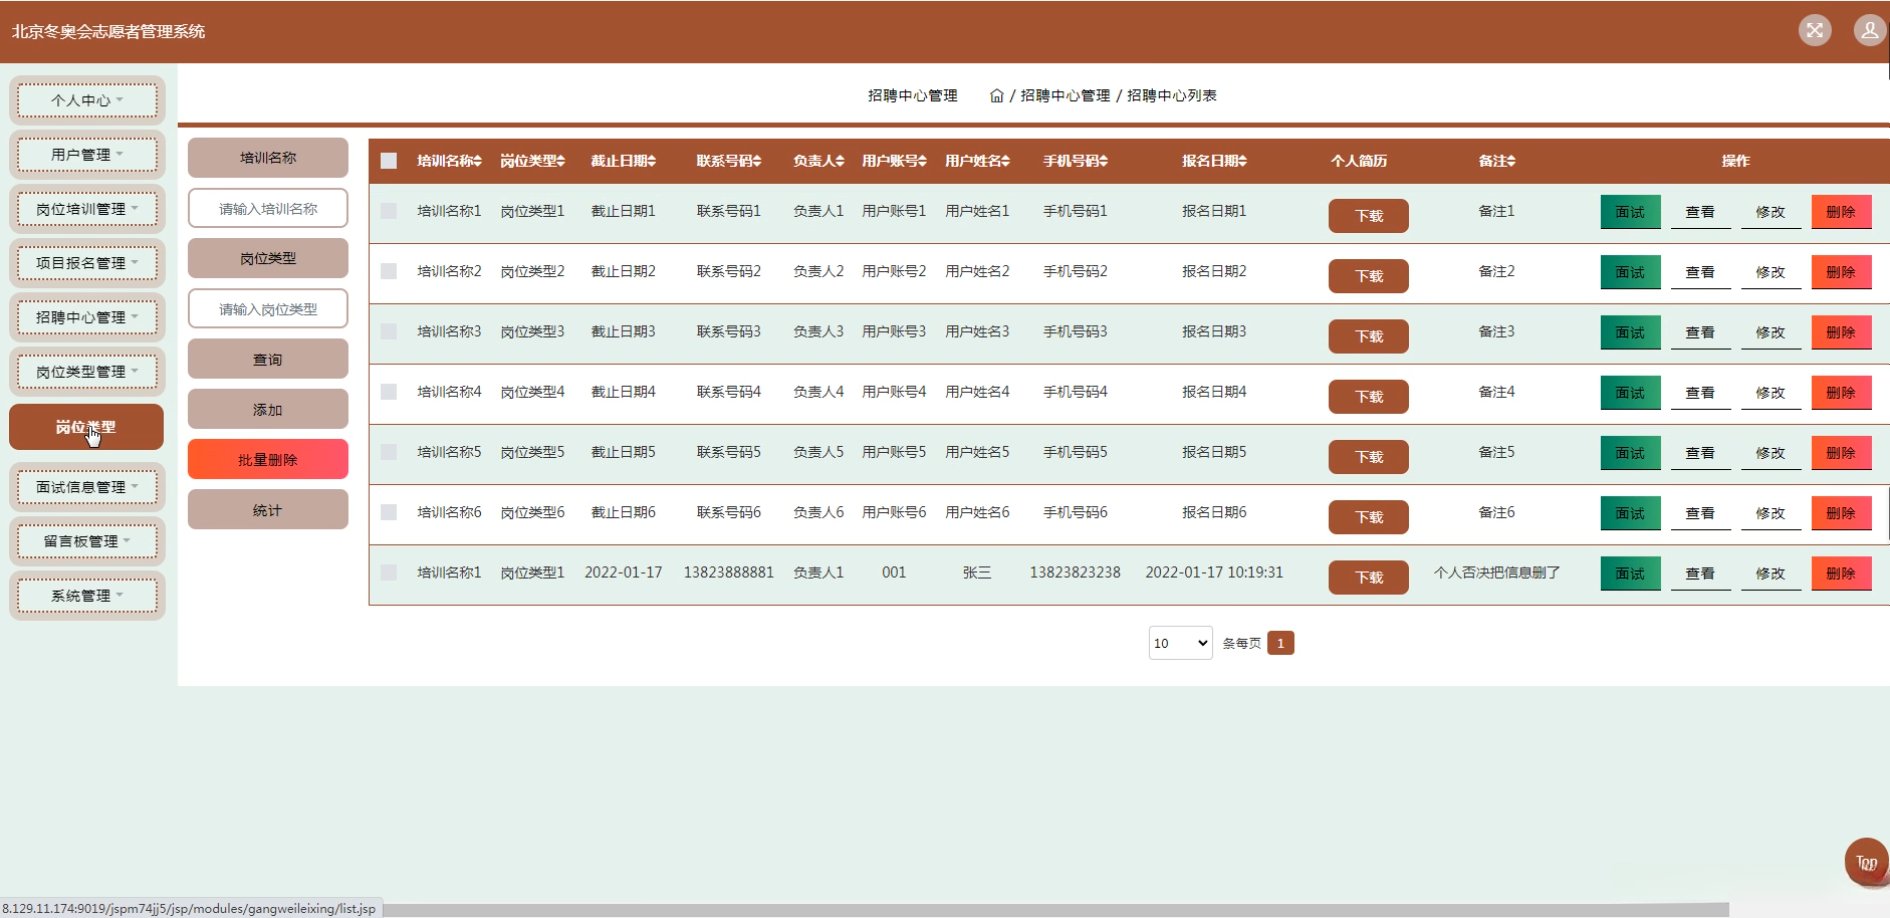Tick the checkbox for the 备注1 row

[389, 211]
